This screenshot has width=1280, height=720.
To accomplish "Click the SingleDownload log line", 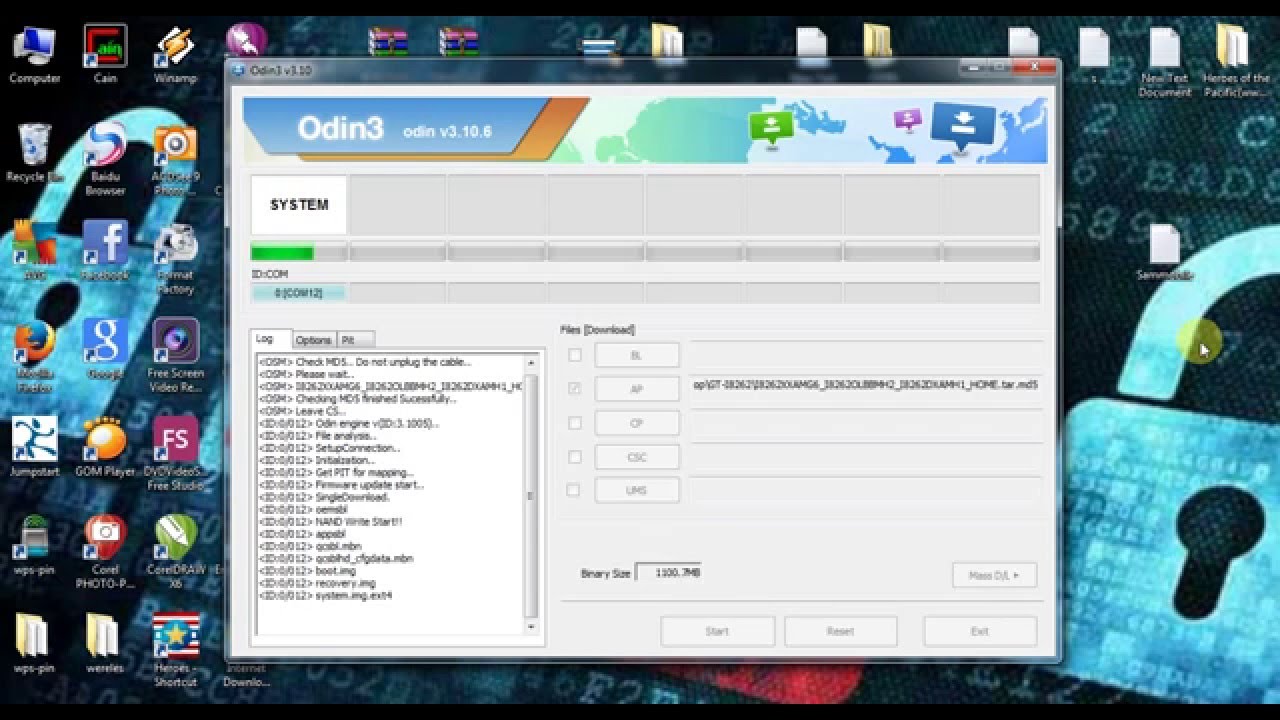I will point(324,497).
